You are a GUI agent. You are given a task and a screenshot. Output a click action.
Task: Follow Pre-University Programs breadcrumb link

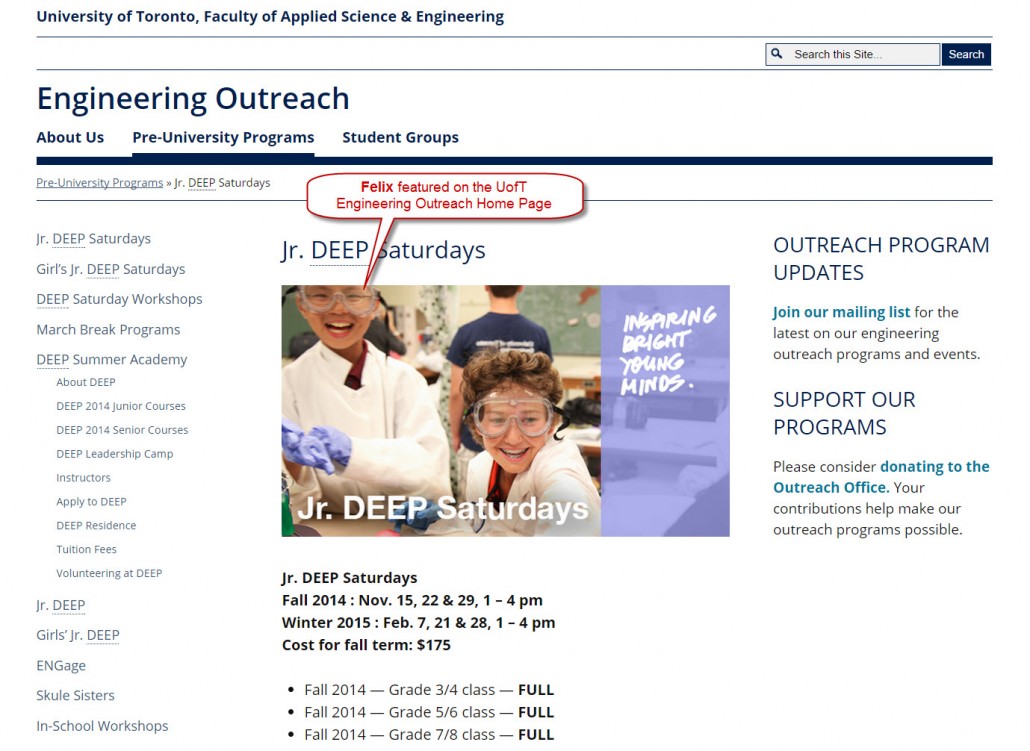pyautogui.click(x=100, y=183)
